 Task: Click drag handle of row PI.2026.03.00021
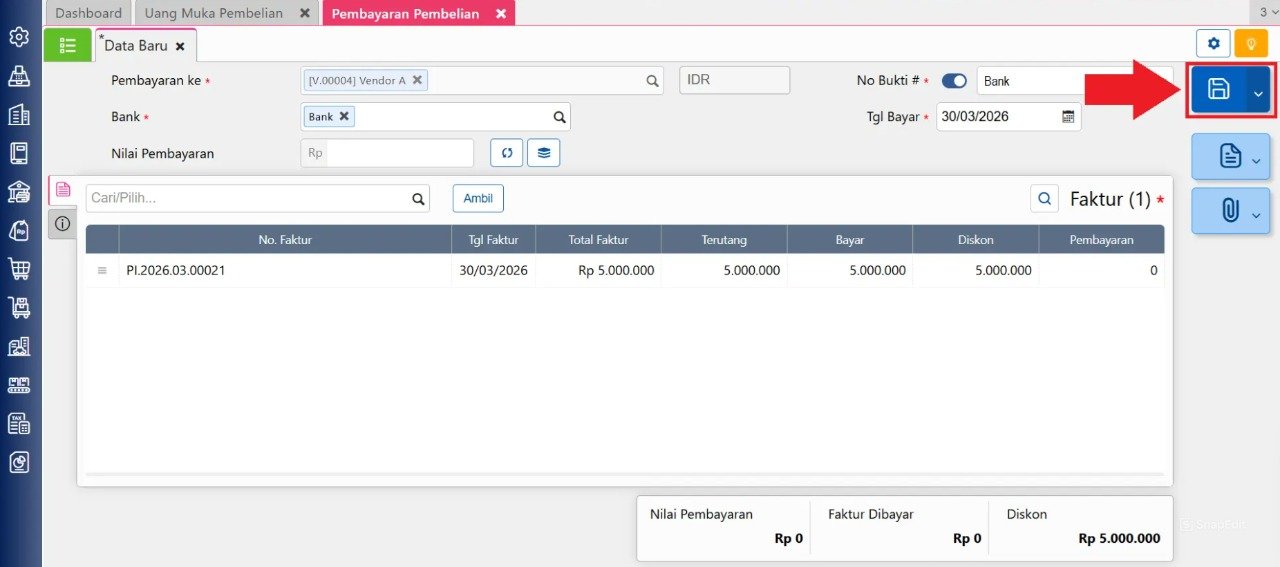point(102,271)
